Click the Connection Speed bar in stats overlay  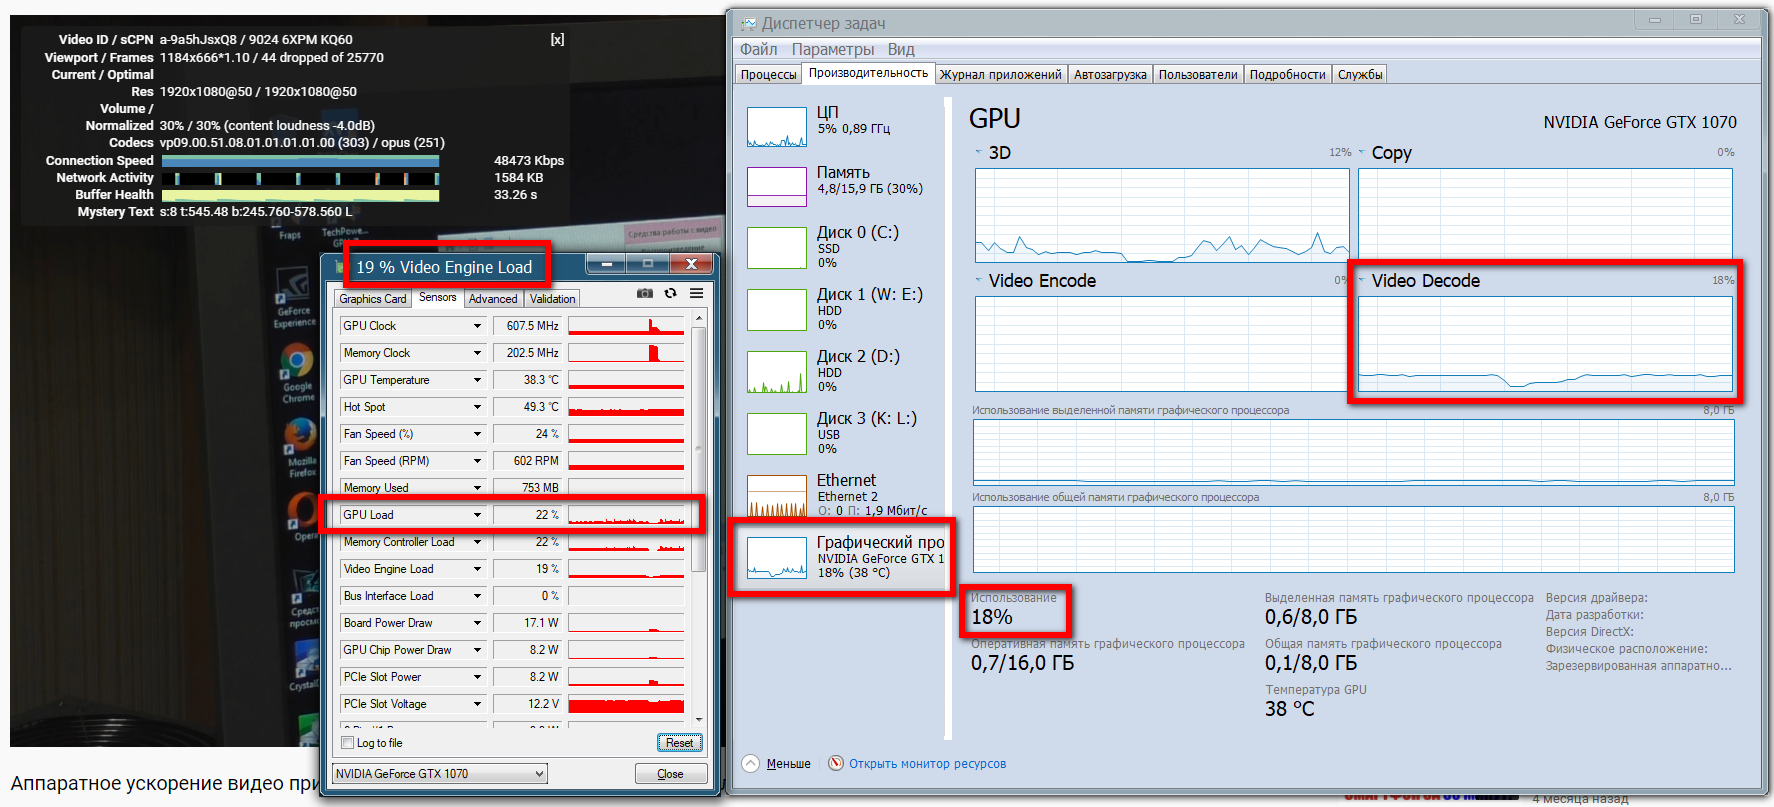300,160
